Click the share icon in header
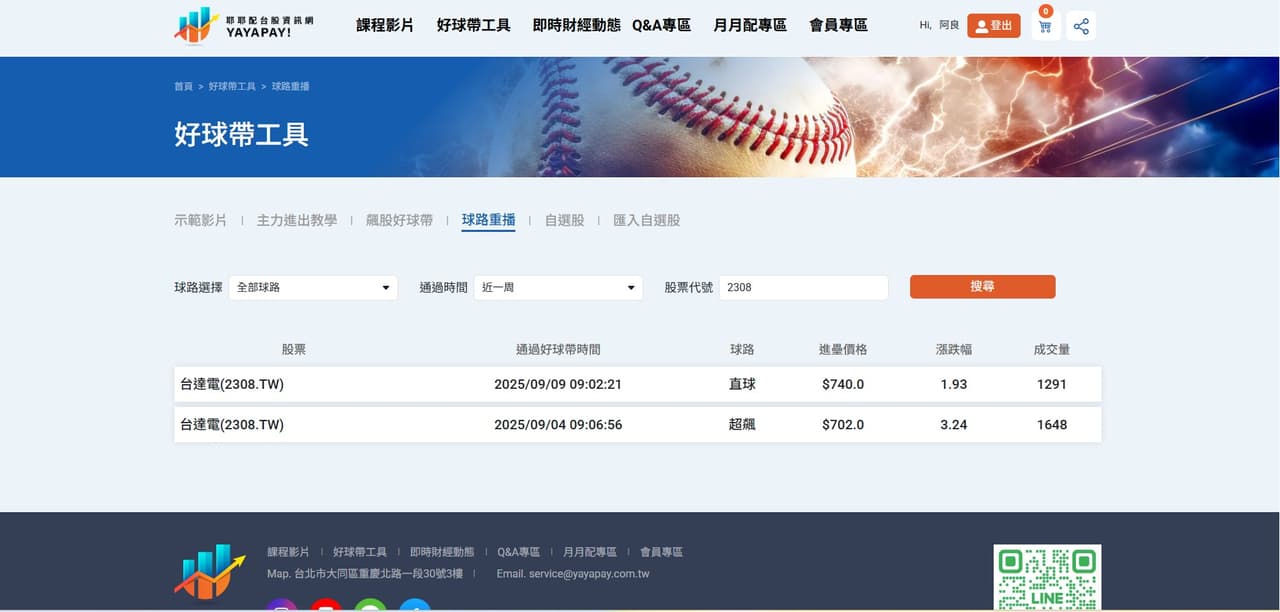 click(1081, 26)
